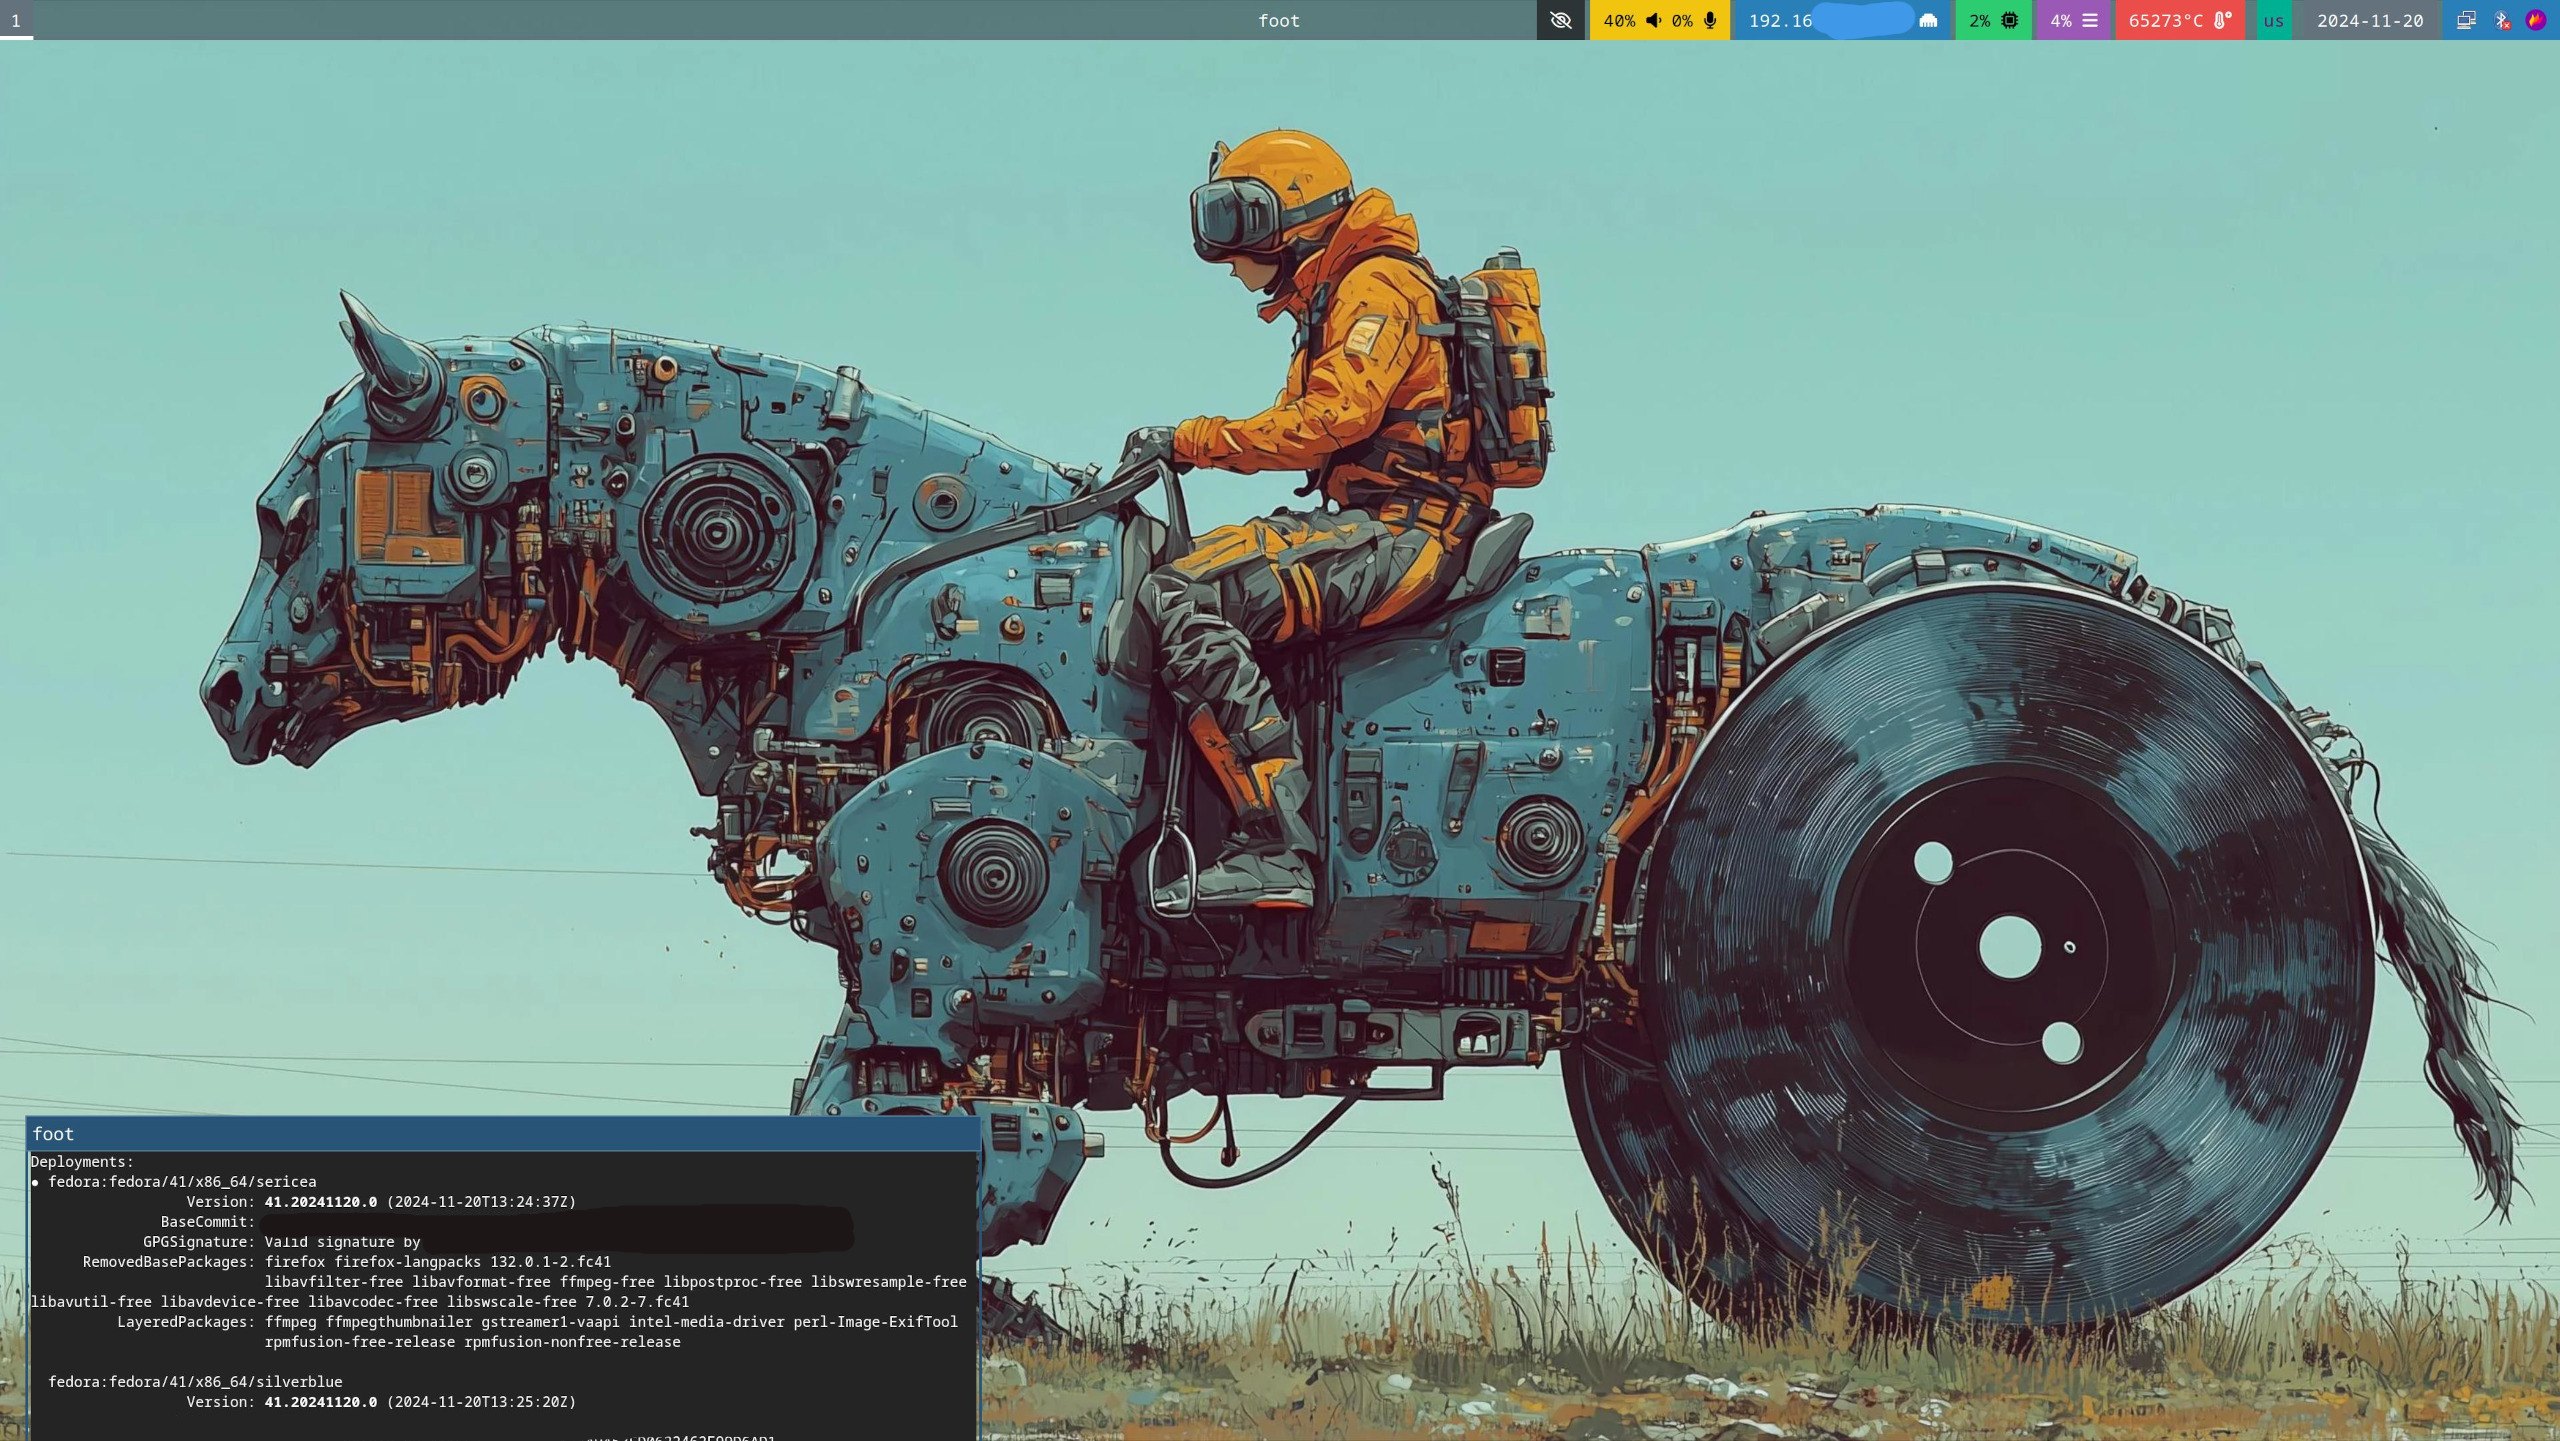Click the thermometer temperature icon

tap(2222, 20)
